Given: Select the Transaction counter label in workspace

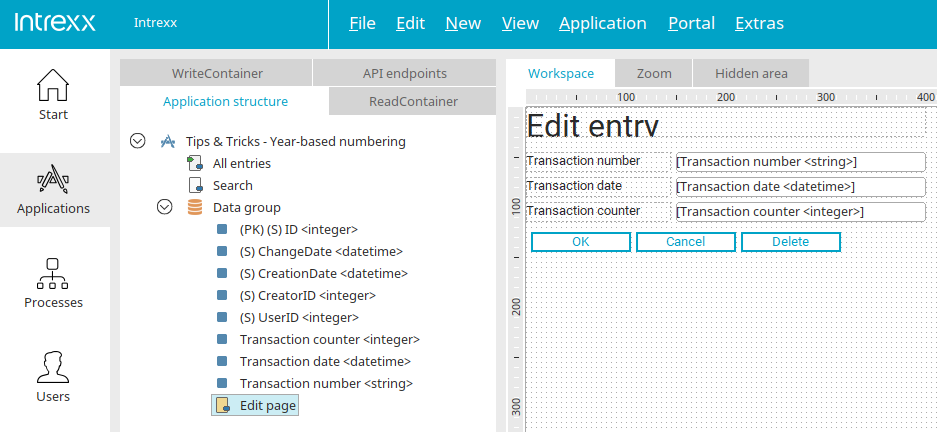Looking at the screenshot, I should tap(599, 211).
